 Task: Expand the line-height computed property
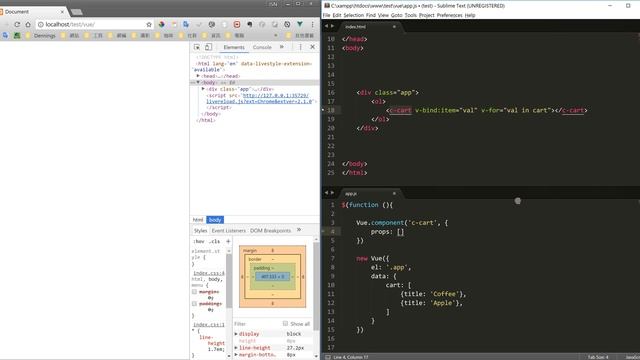pos(236,348)
